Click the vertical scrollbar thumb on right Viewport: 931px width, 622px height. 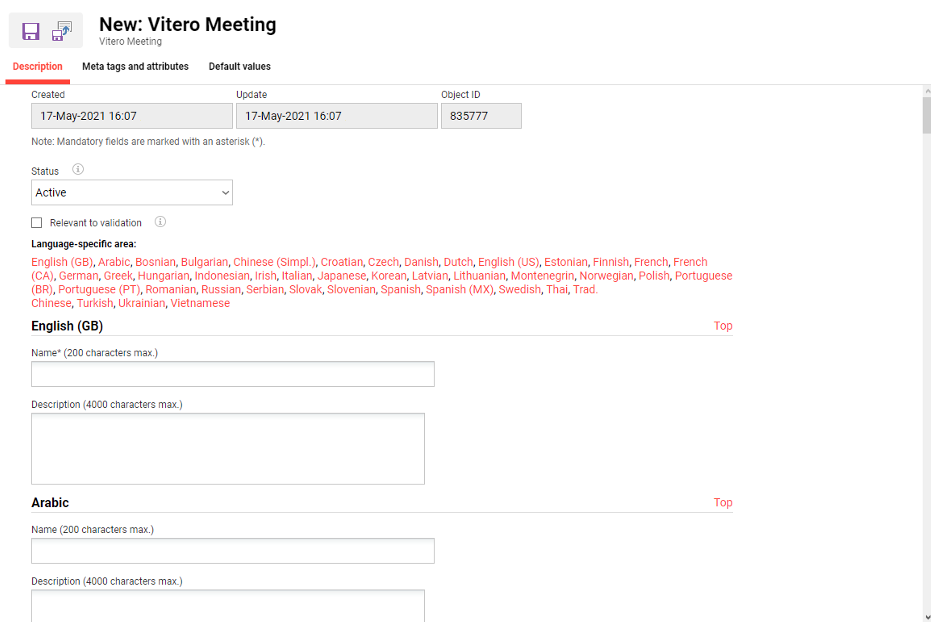[926, 115]
